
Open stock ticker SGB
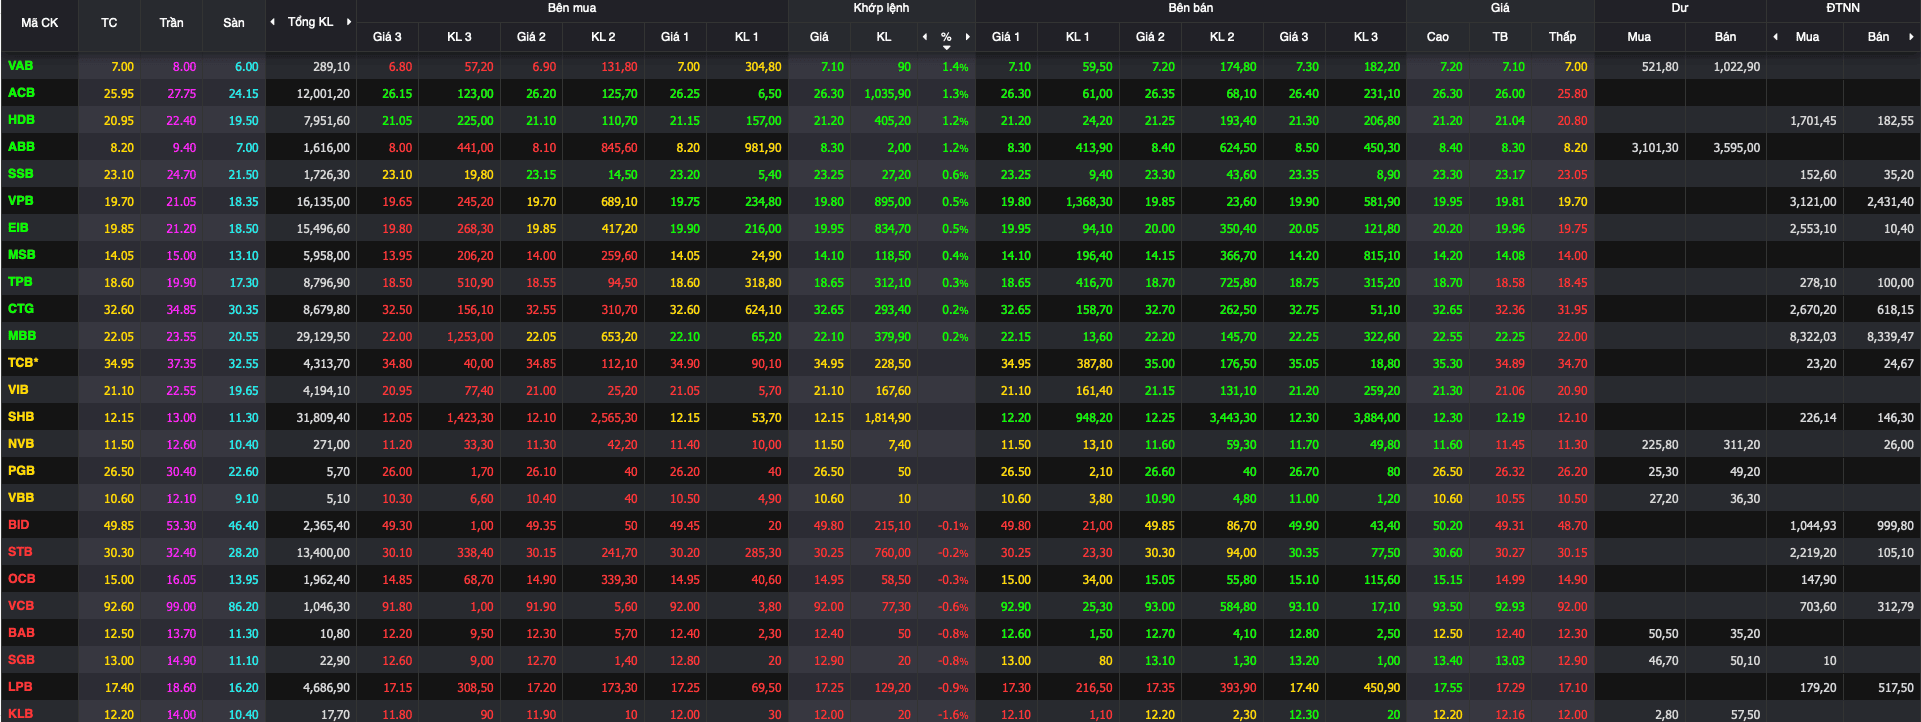click(x=21, y=660)
